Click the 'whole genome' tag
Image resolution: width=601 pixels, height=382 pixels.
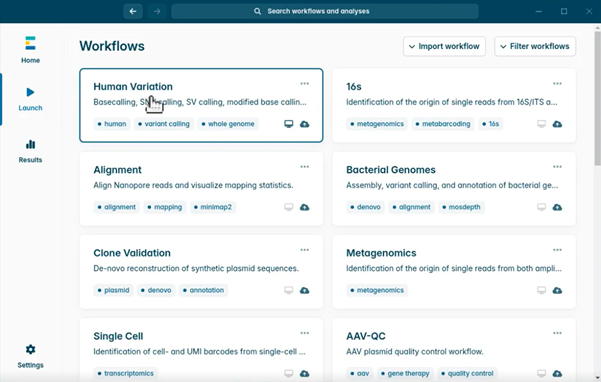pos(228,124)
